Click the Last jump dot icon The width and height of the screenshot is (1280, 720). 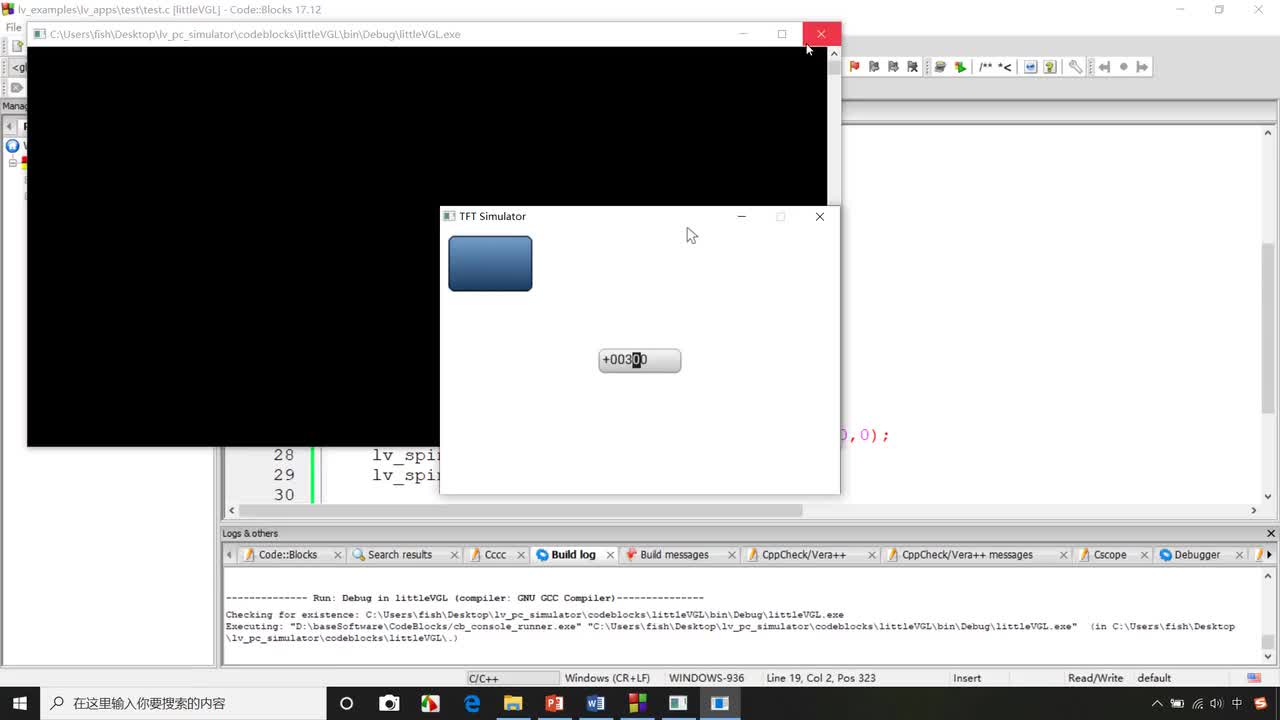coord(1123,67)
